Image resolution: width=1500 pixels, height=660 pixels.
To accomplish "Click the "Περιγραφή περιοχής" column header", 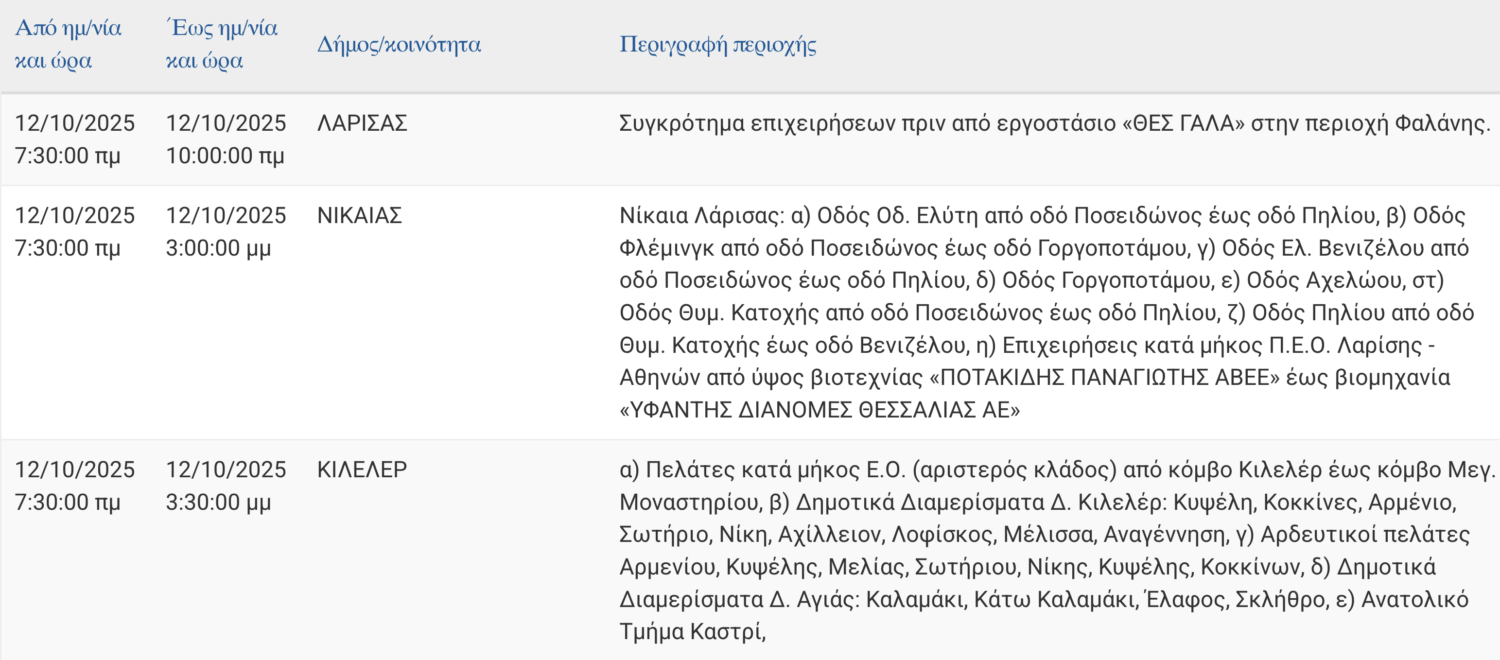I will pos(718,45).
